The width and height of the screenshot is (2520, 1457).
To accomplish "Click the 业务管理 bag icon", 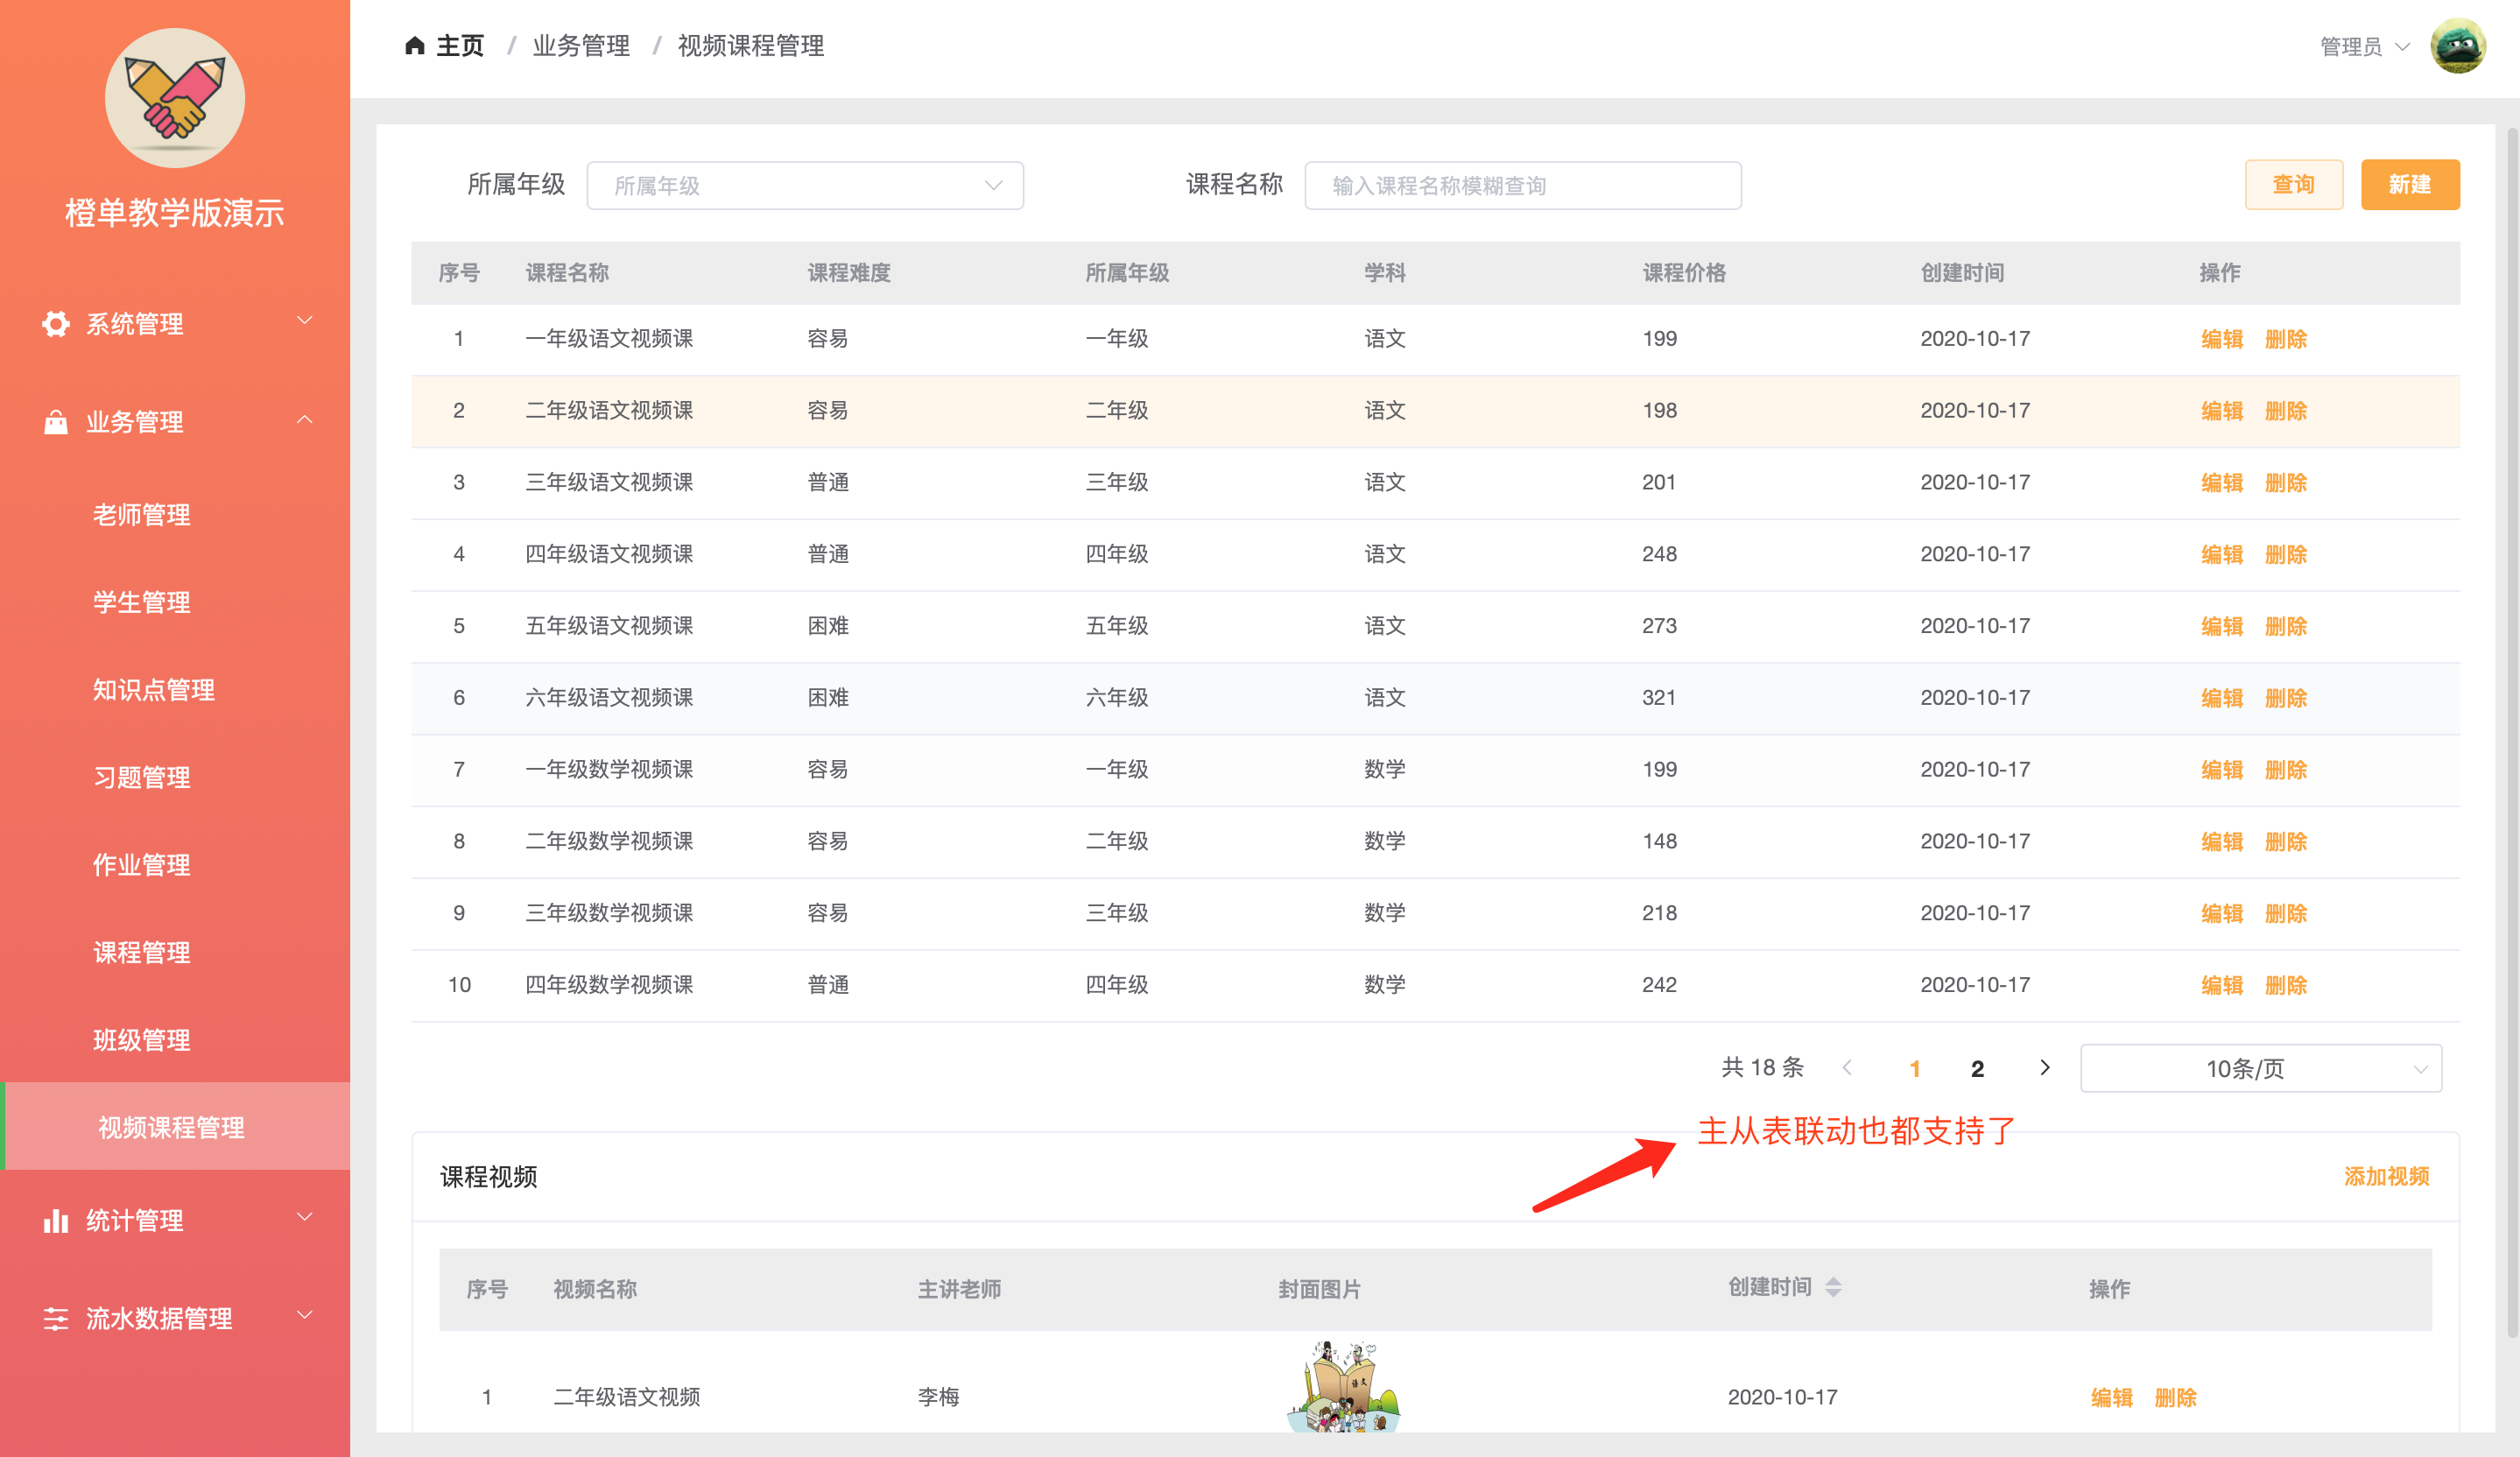I will [56, 422].
